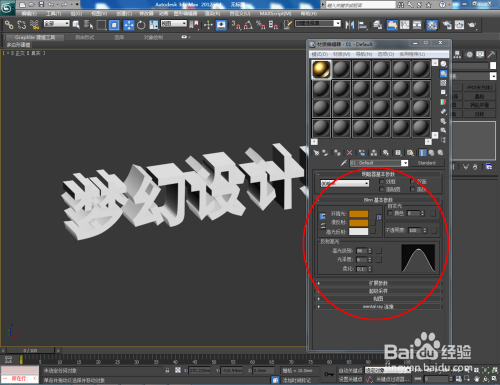Click the Key Mode key icon
The height and width of the screenshot is (385, 500).
[329, 374]
